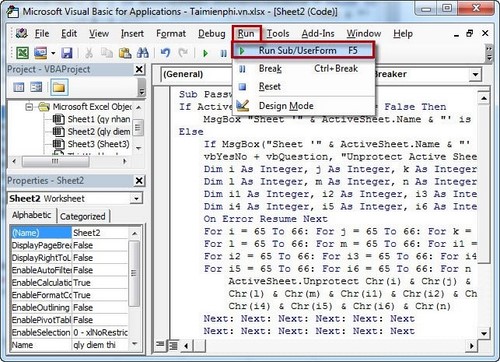This screenshot has width=500, height=362.
Task: Switch to the Categorized tab
Action: [82, 217]
